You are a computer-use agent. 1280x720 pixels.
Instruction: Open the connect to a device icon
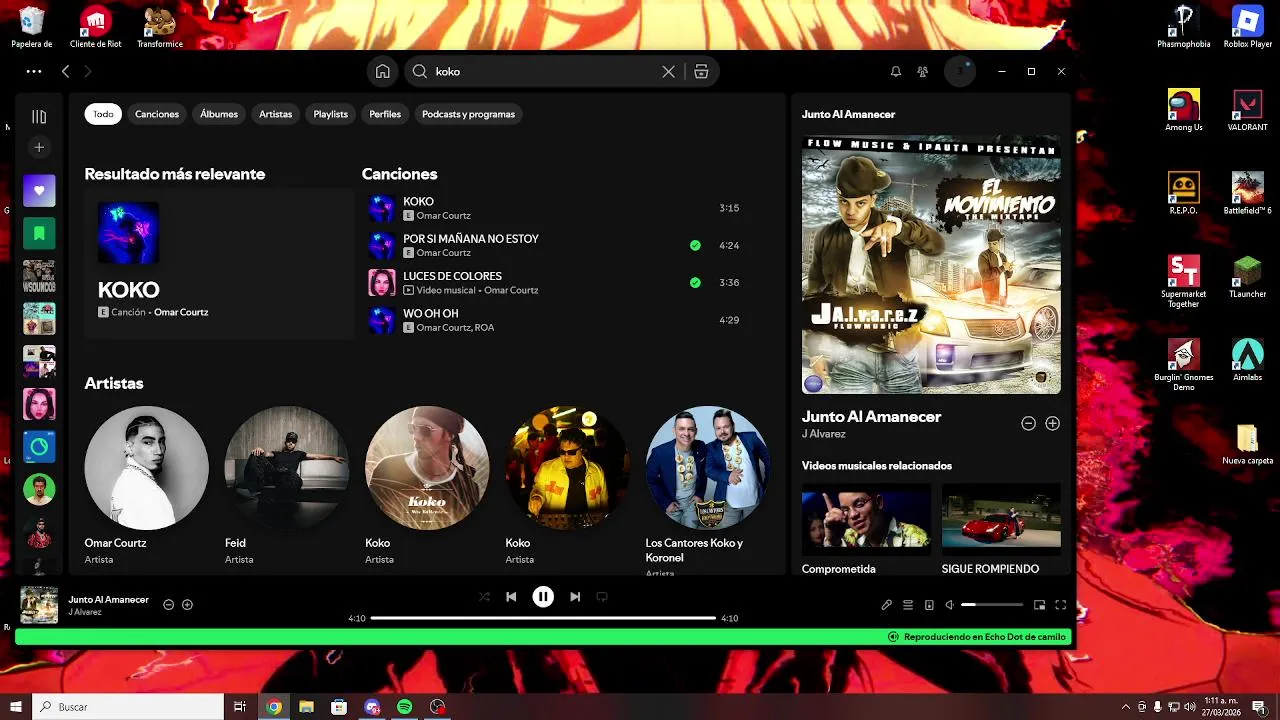coord(929,605)
